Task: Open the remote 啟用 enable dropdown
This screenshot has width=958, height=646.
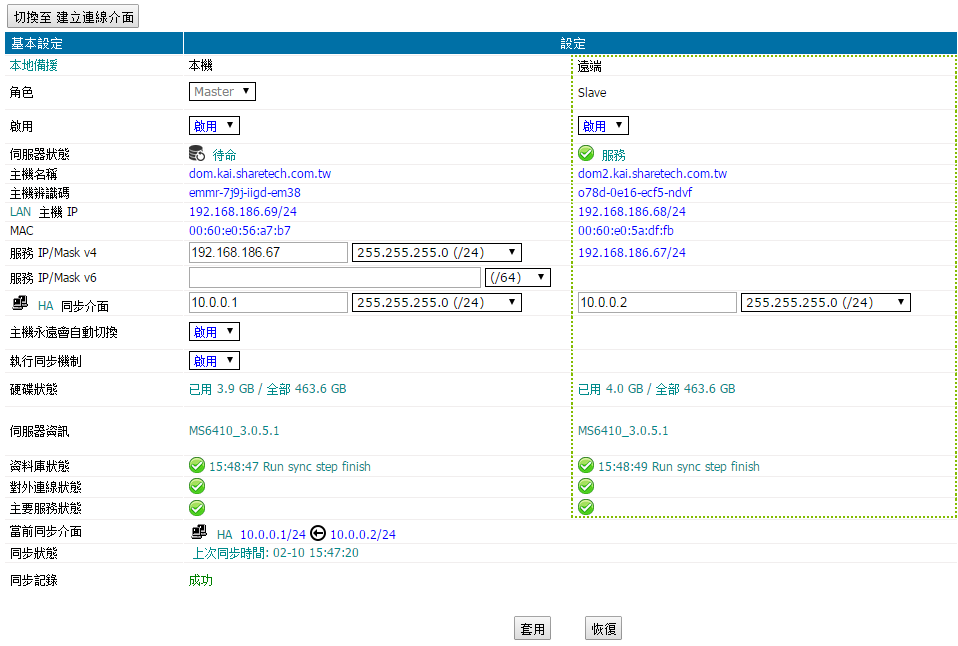Action: coord(603,126)
